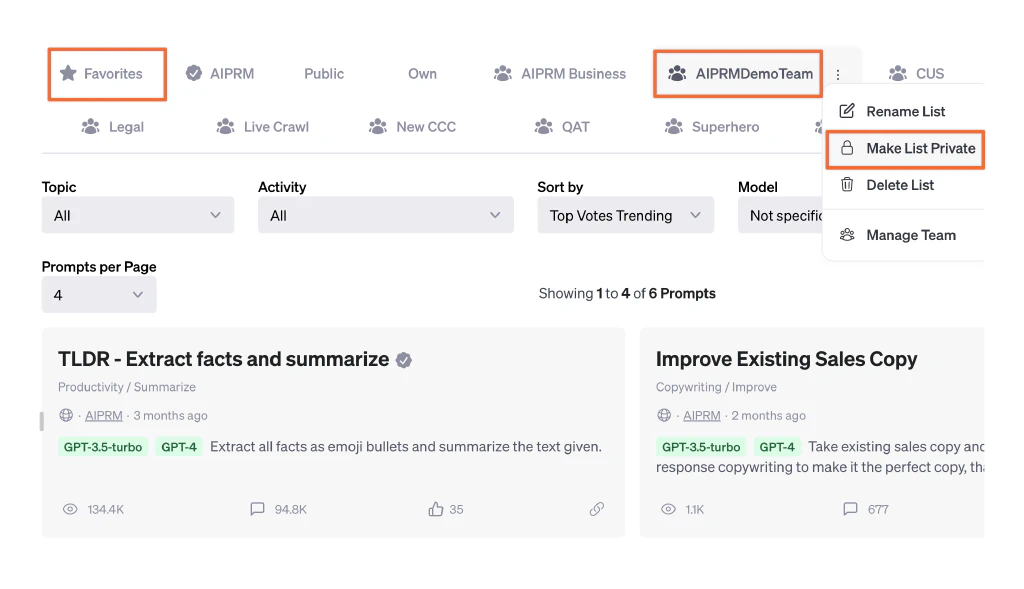The image size is (1024, 589).
Task: Choose Rename List from the menu
Action: 904,112
